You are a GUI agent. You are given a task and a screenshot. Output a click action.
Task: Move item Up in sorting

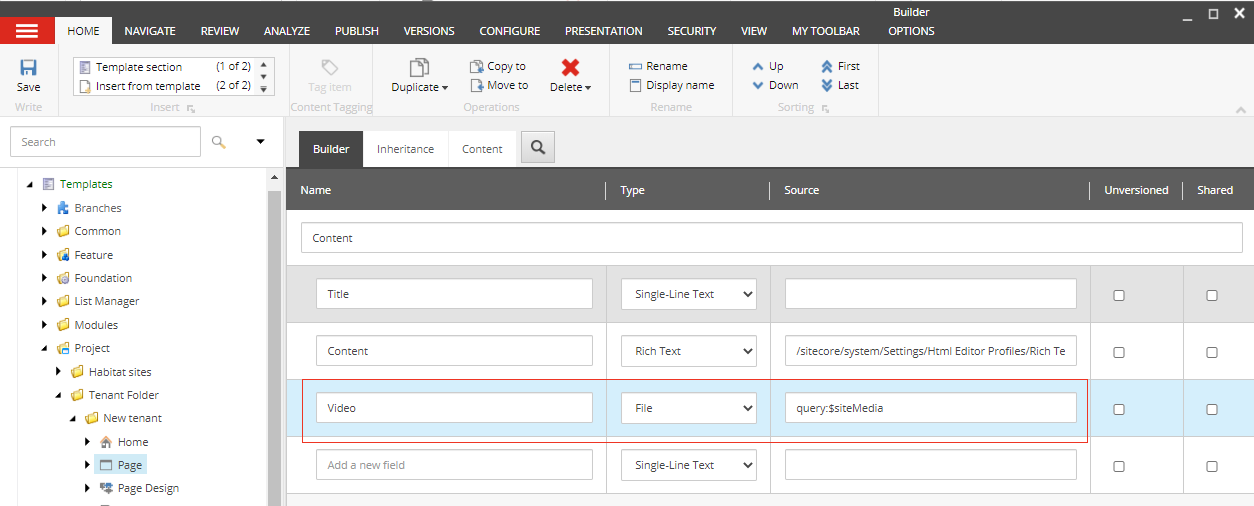click(767, 66)
